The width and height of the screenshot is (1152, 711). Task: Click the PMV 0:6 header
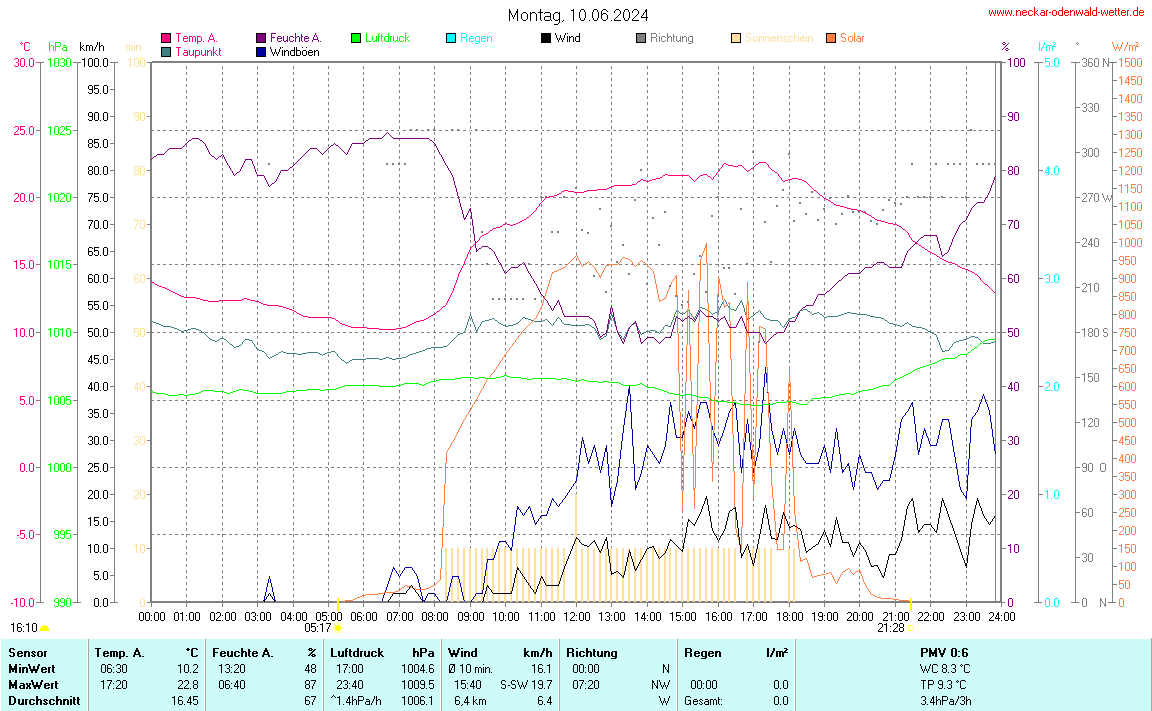944,652
